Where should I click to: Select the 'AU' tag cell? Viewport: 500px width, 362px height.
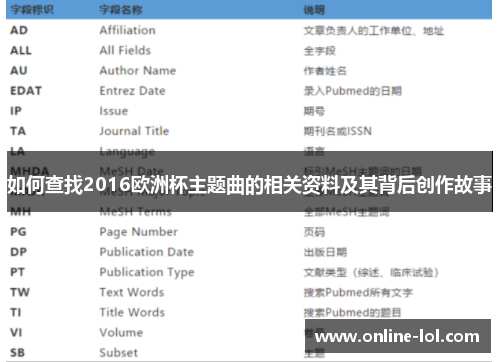(19, 71)
